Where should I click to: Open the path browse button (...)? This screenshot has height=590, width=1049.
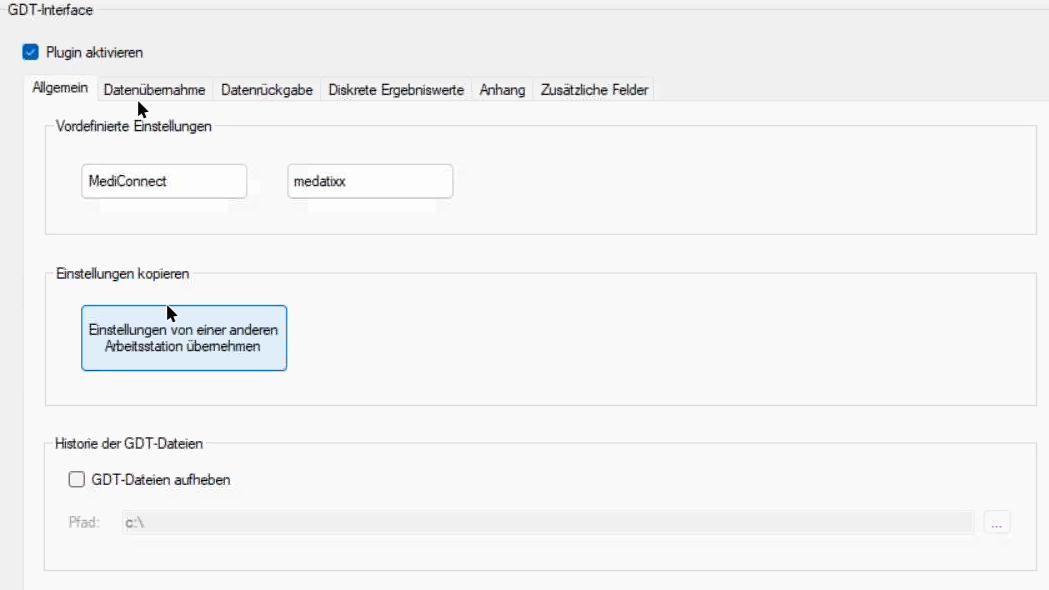click(x=997, y=522)
